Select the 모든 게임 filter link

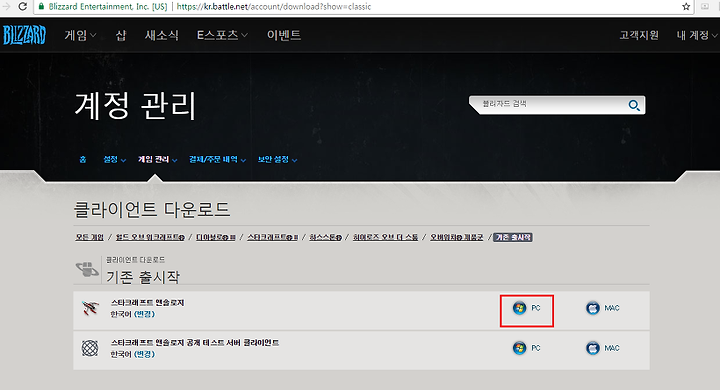tap(90, 237)
